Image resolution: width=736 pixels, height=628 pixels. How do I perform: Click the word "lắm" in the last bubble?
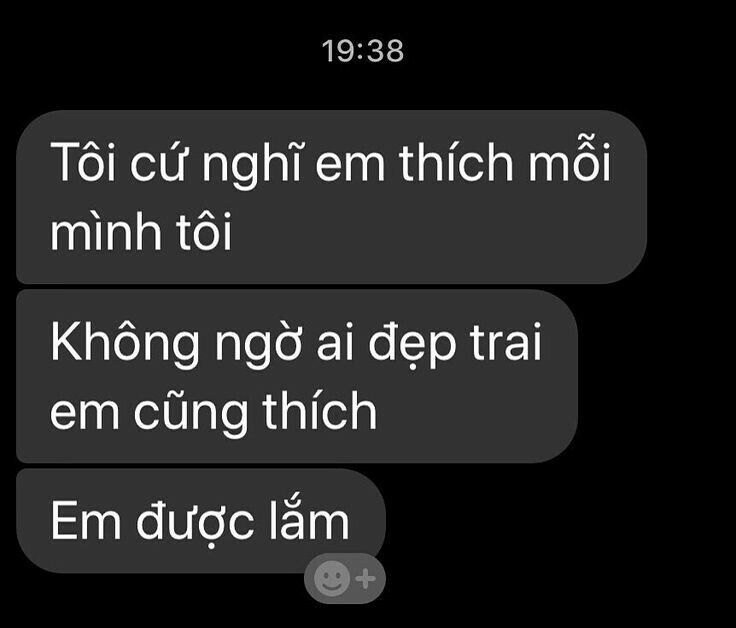click(x=309, y=518)
